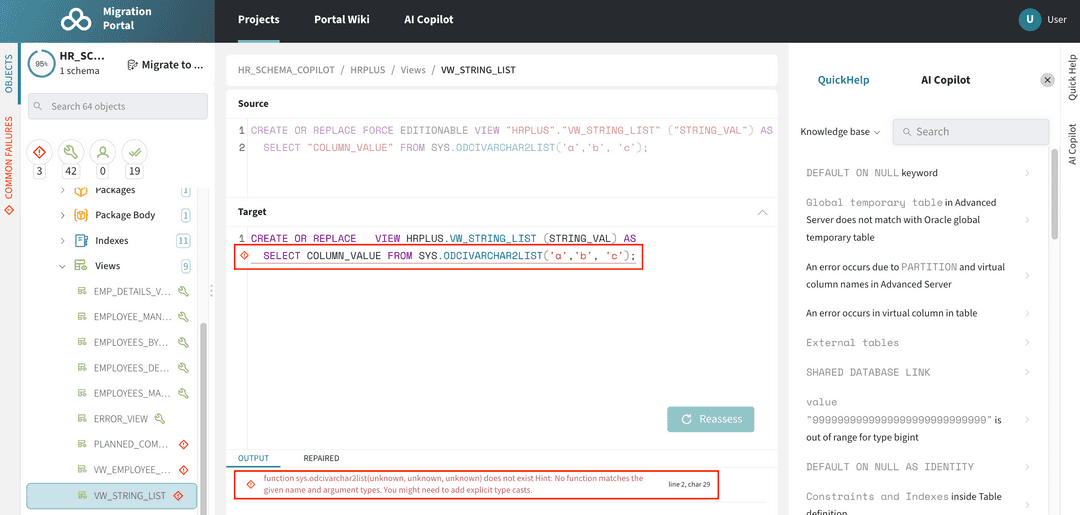
Task: Filter objects by failed status icon
Action: (x=40, y=152)
